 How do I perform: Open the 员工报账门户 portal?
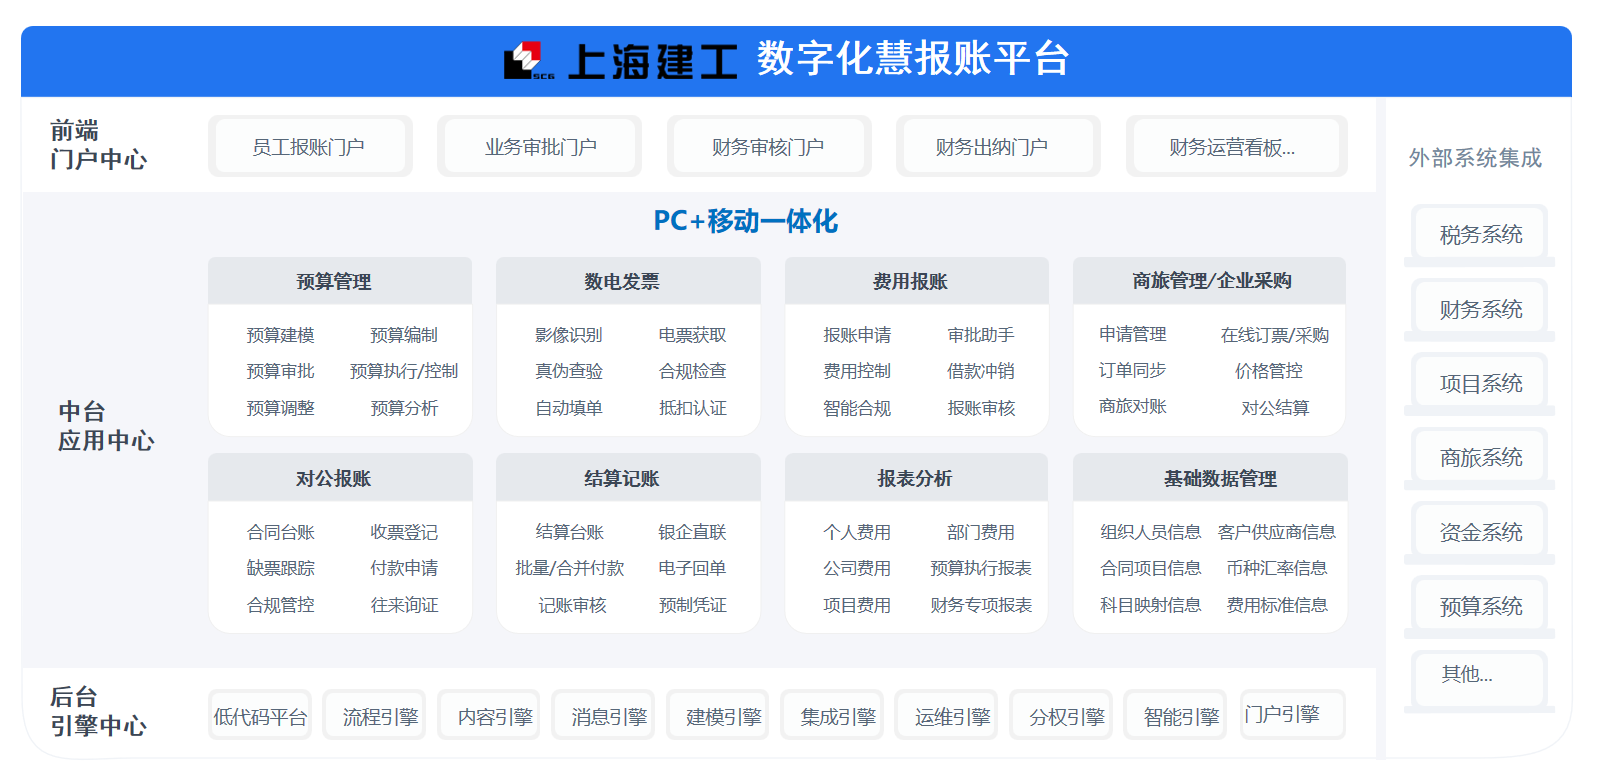pyautogui.click(x=310, y=147)
